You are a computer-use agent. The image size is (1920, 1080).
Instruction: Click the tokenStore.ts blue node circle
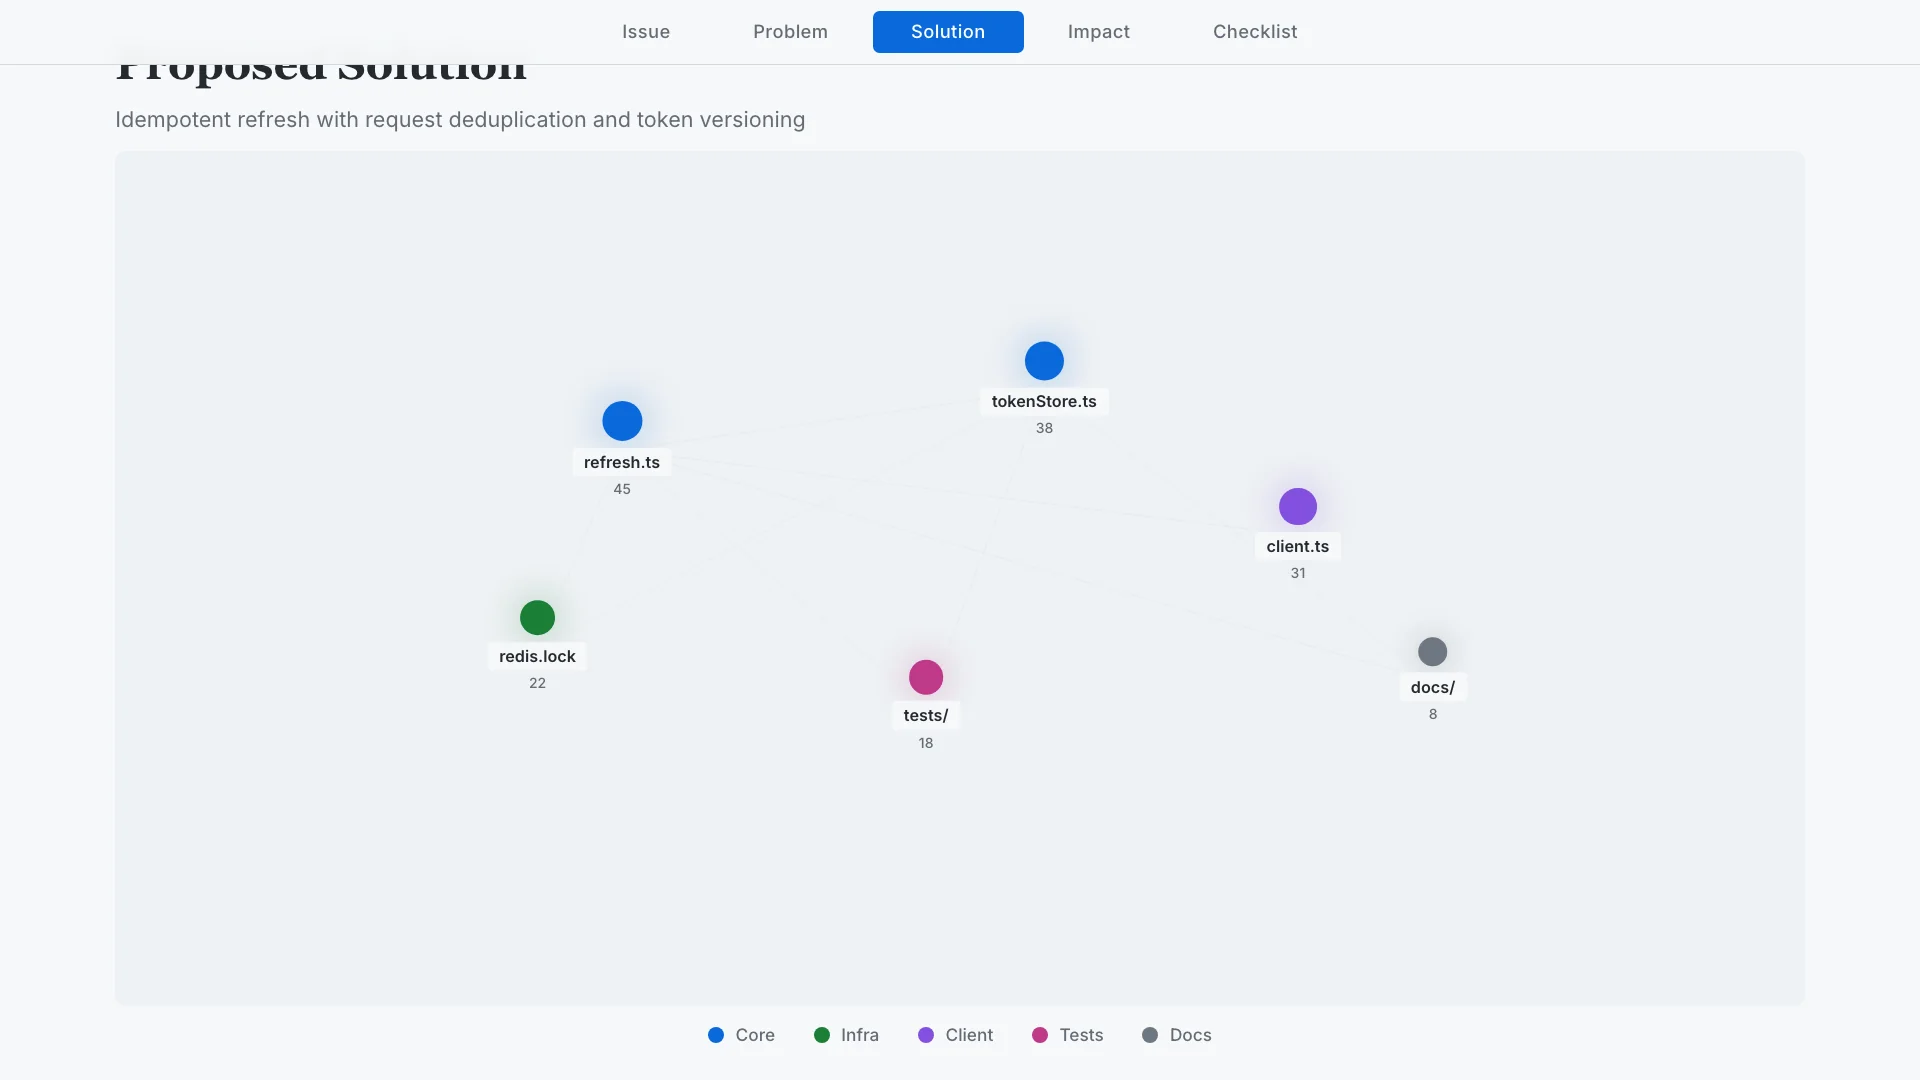tap(1044, 361)
